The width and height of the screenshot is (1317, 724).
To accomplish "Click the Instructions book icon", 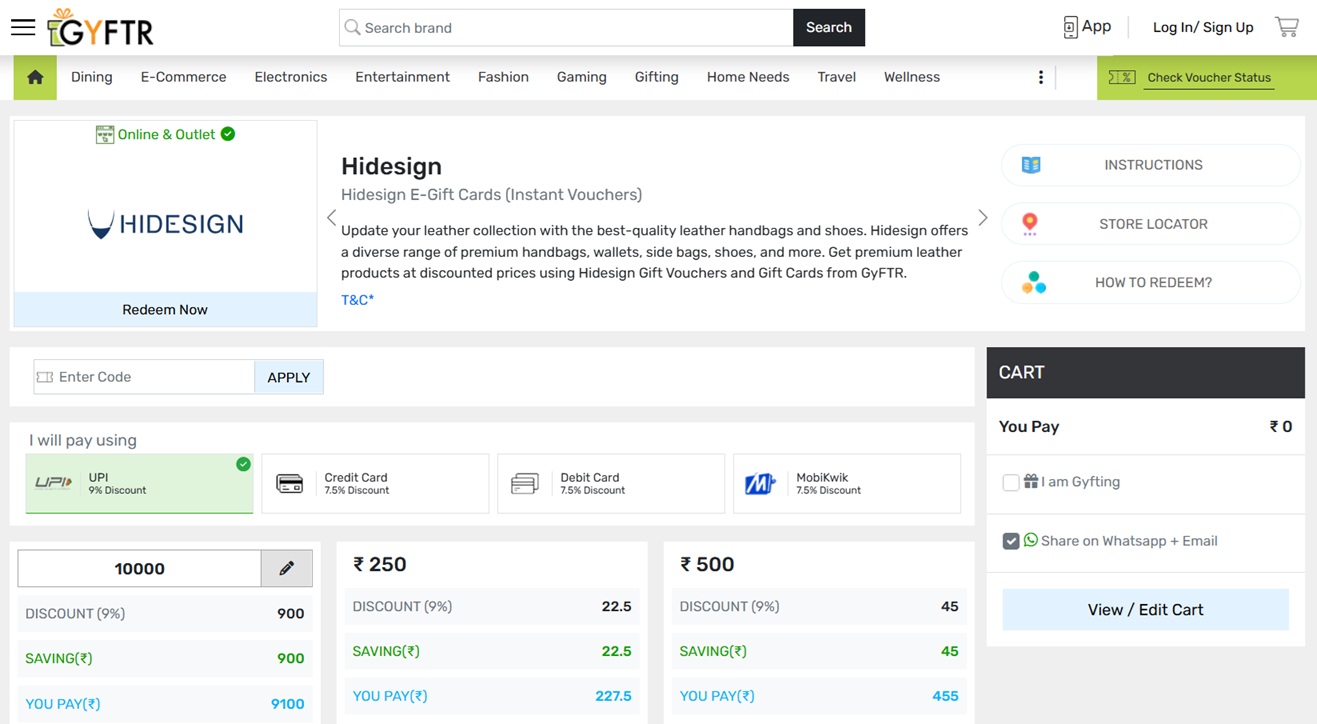I will [1031, 165].
